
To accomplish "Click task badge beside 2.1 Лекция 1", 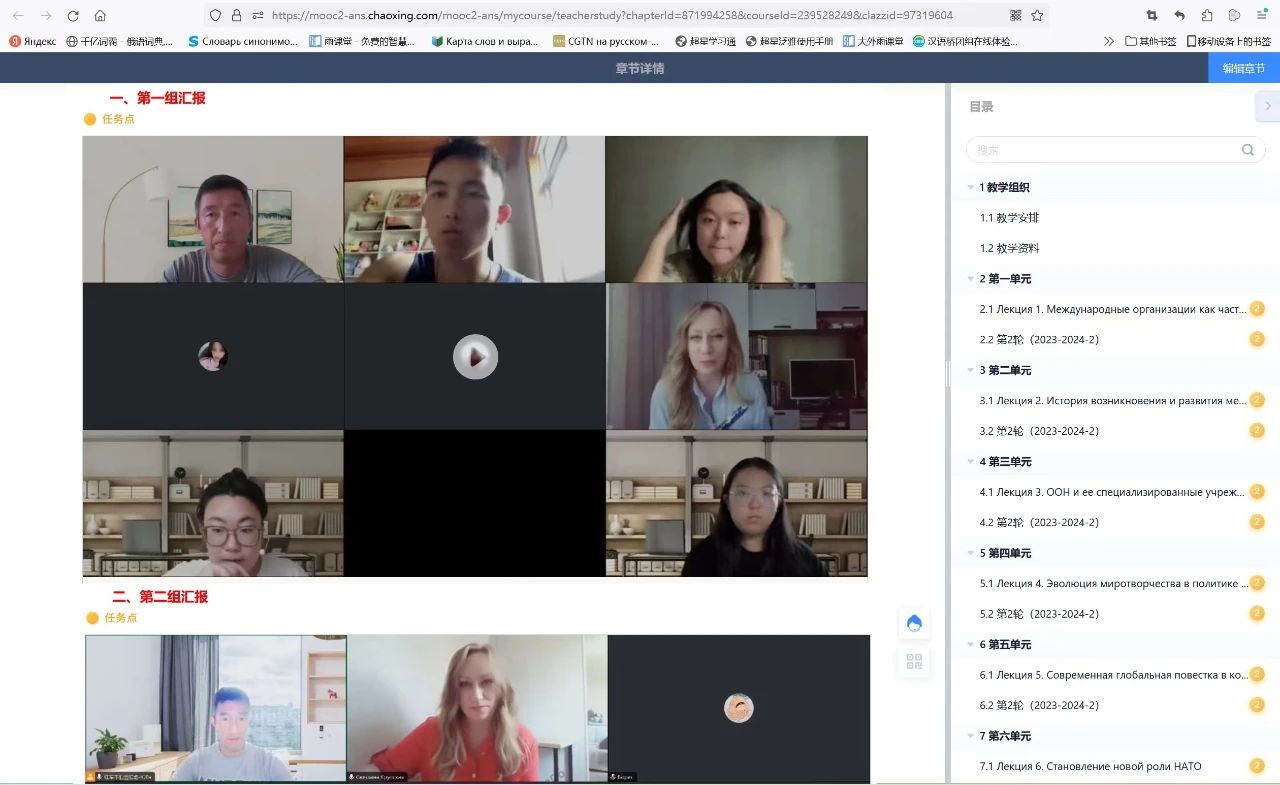I will point(1257,309).
